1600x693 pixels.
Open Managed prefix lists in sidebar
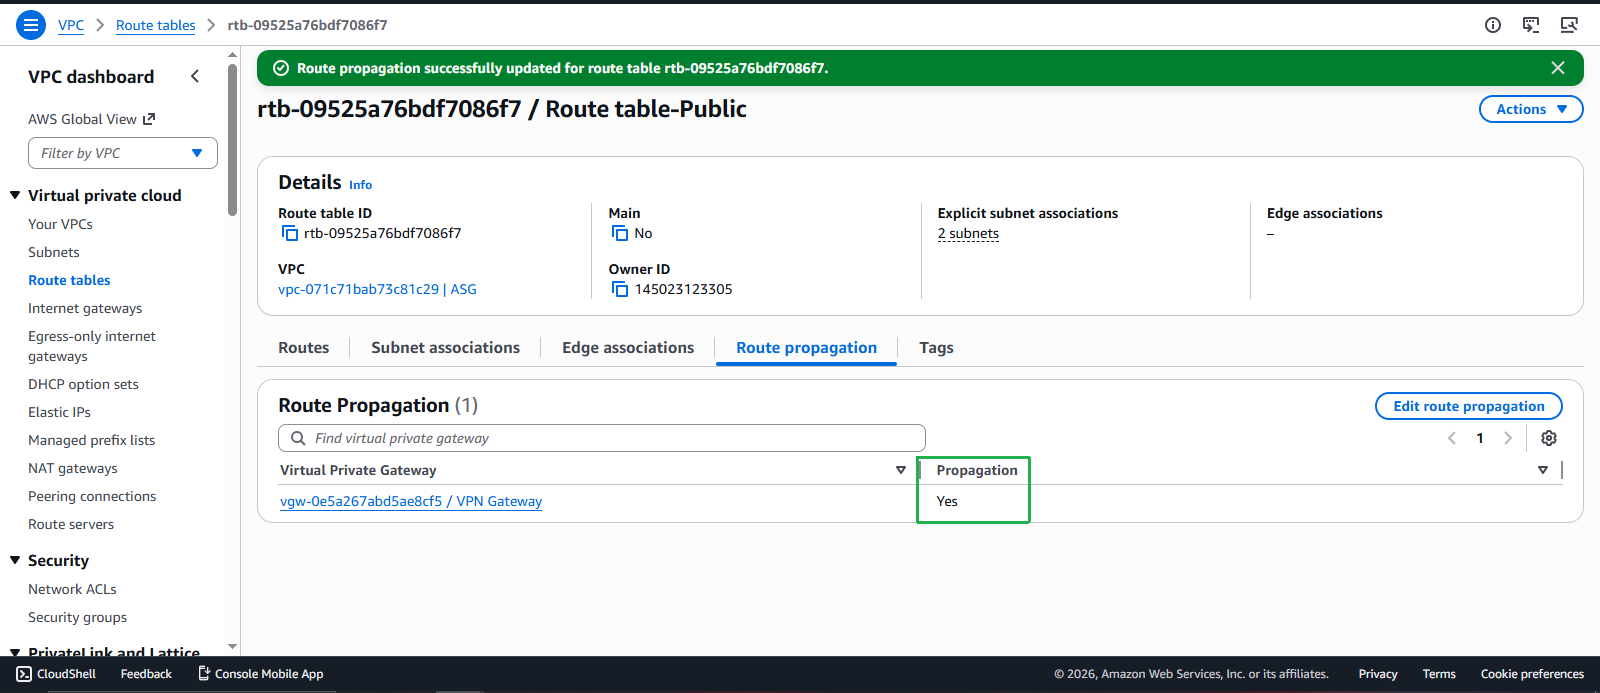(x=91, y=440)
